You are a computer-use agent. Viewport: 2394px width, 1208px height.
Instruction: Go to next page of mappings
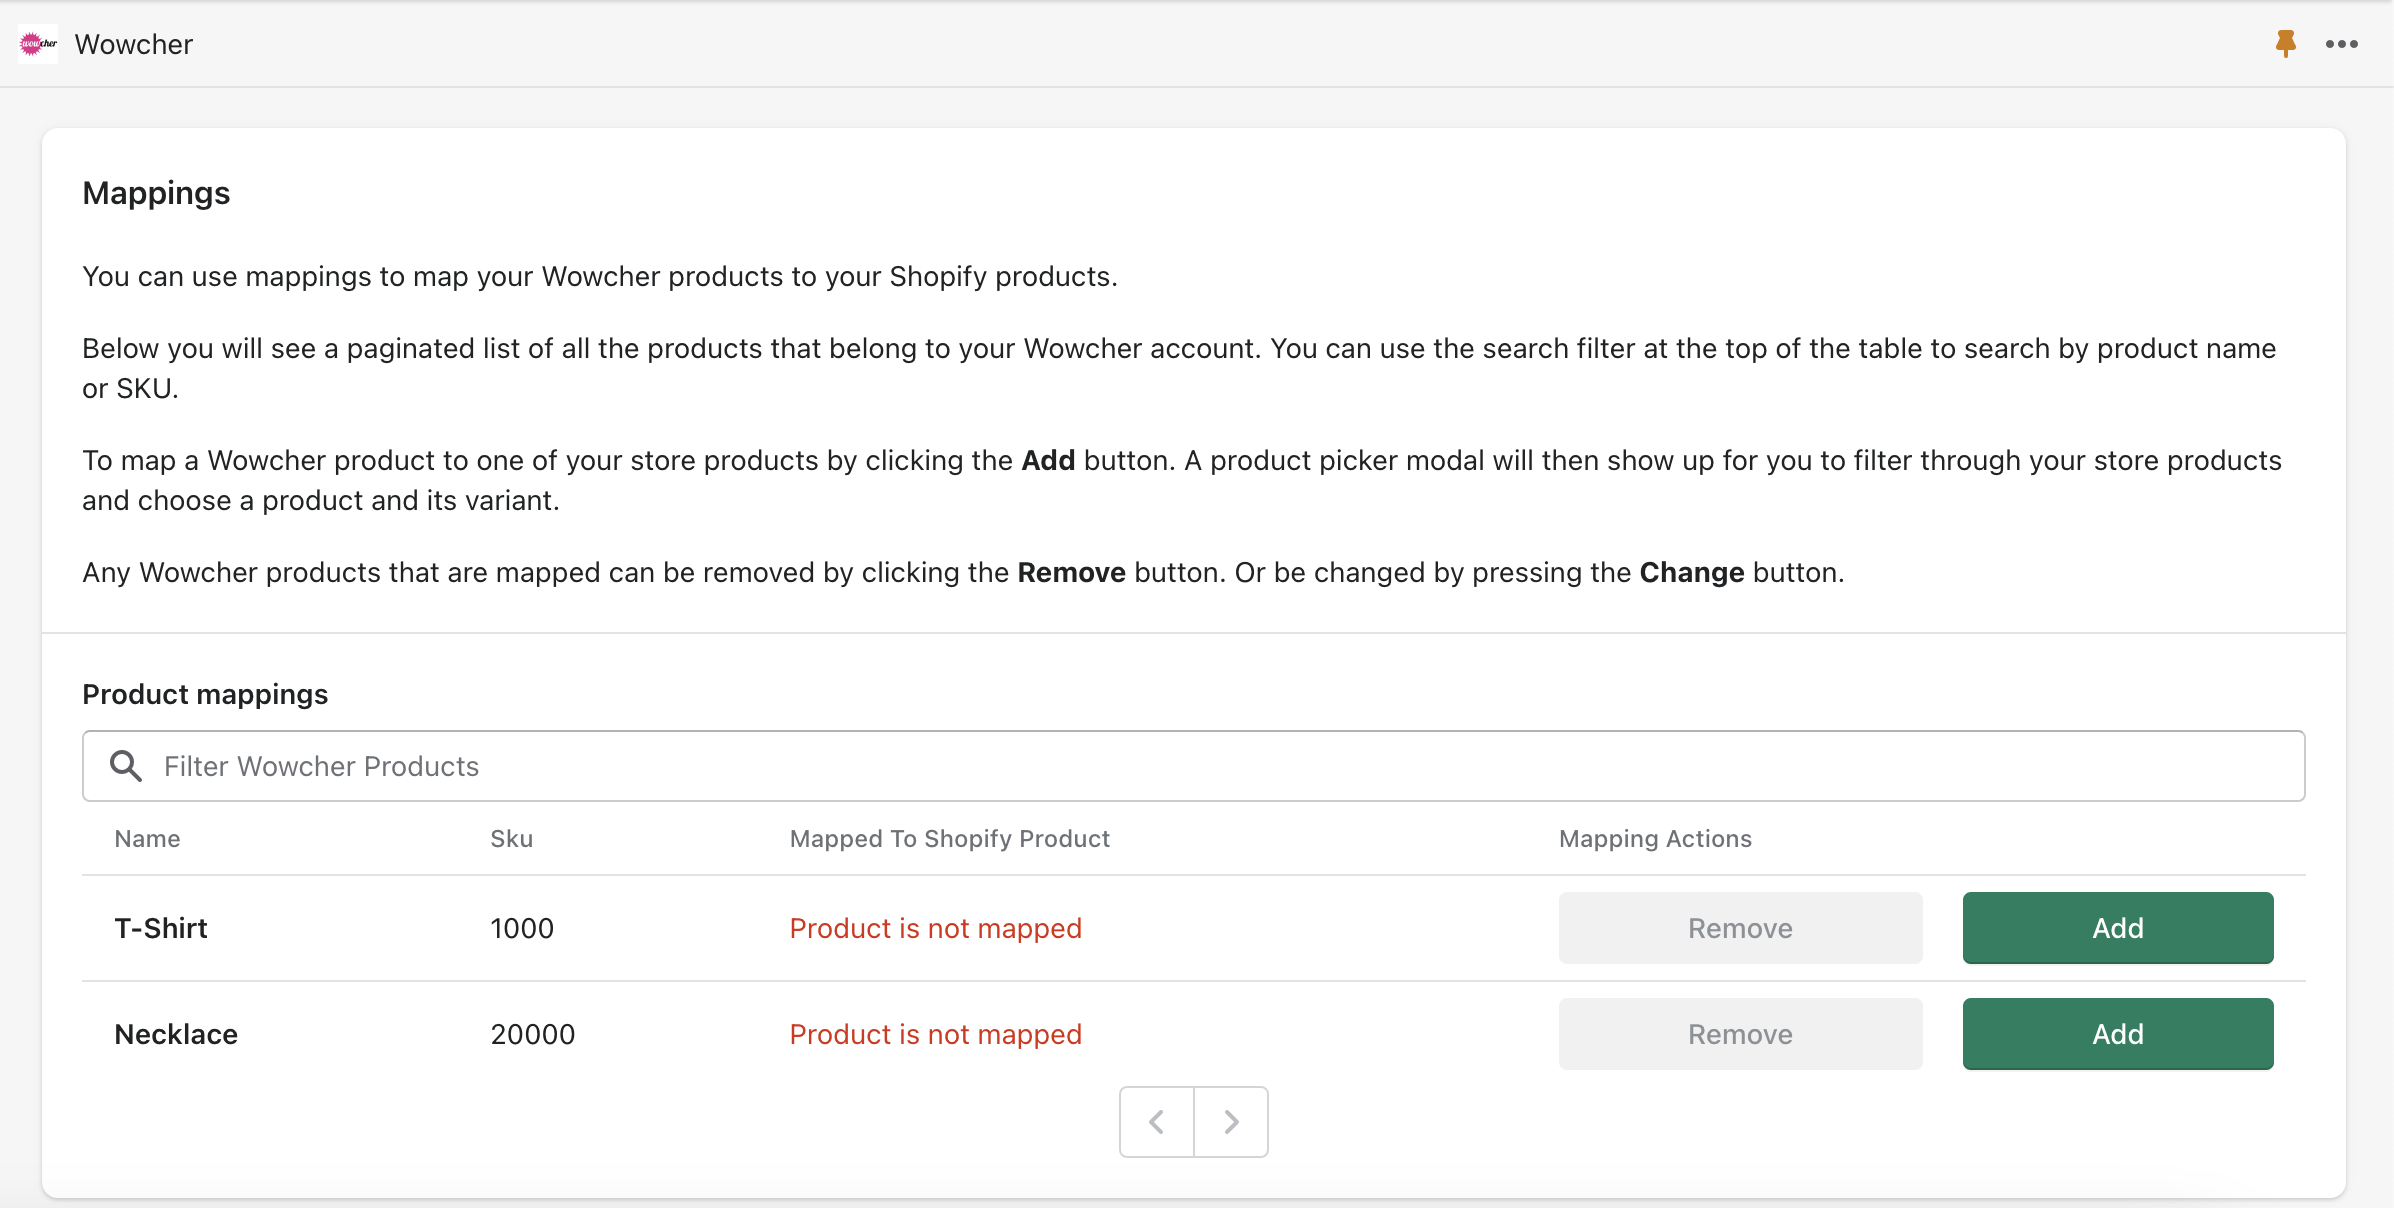click(x=1231, y=1122)
